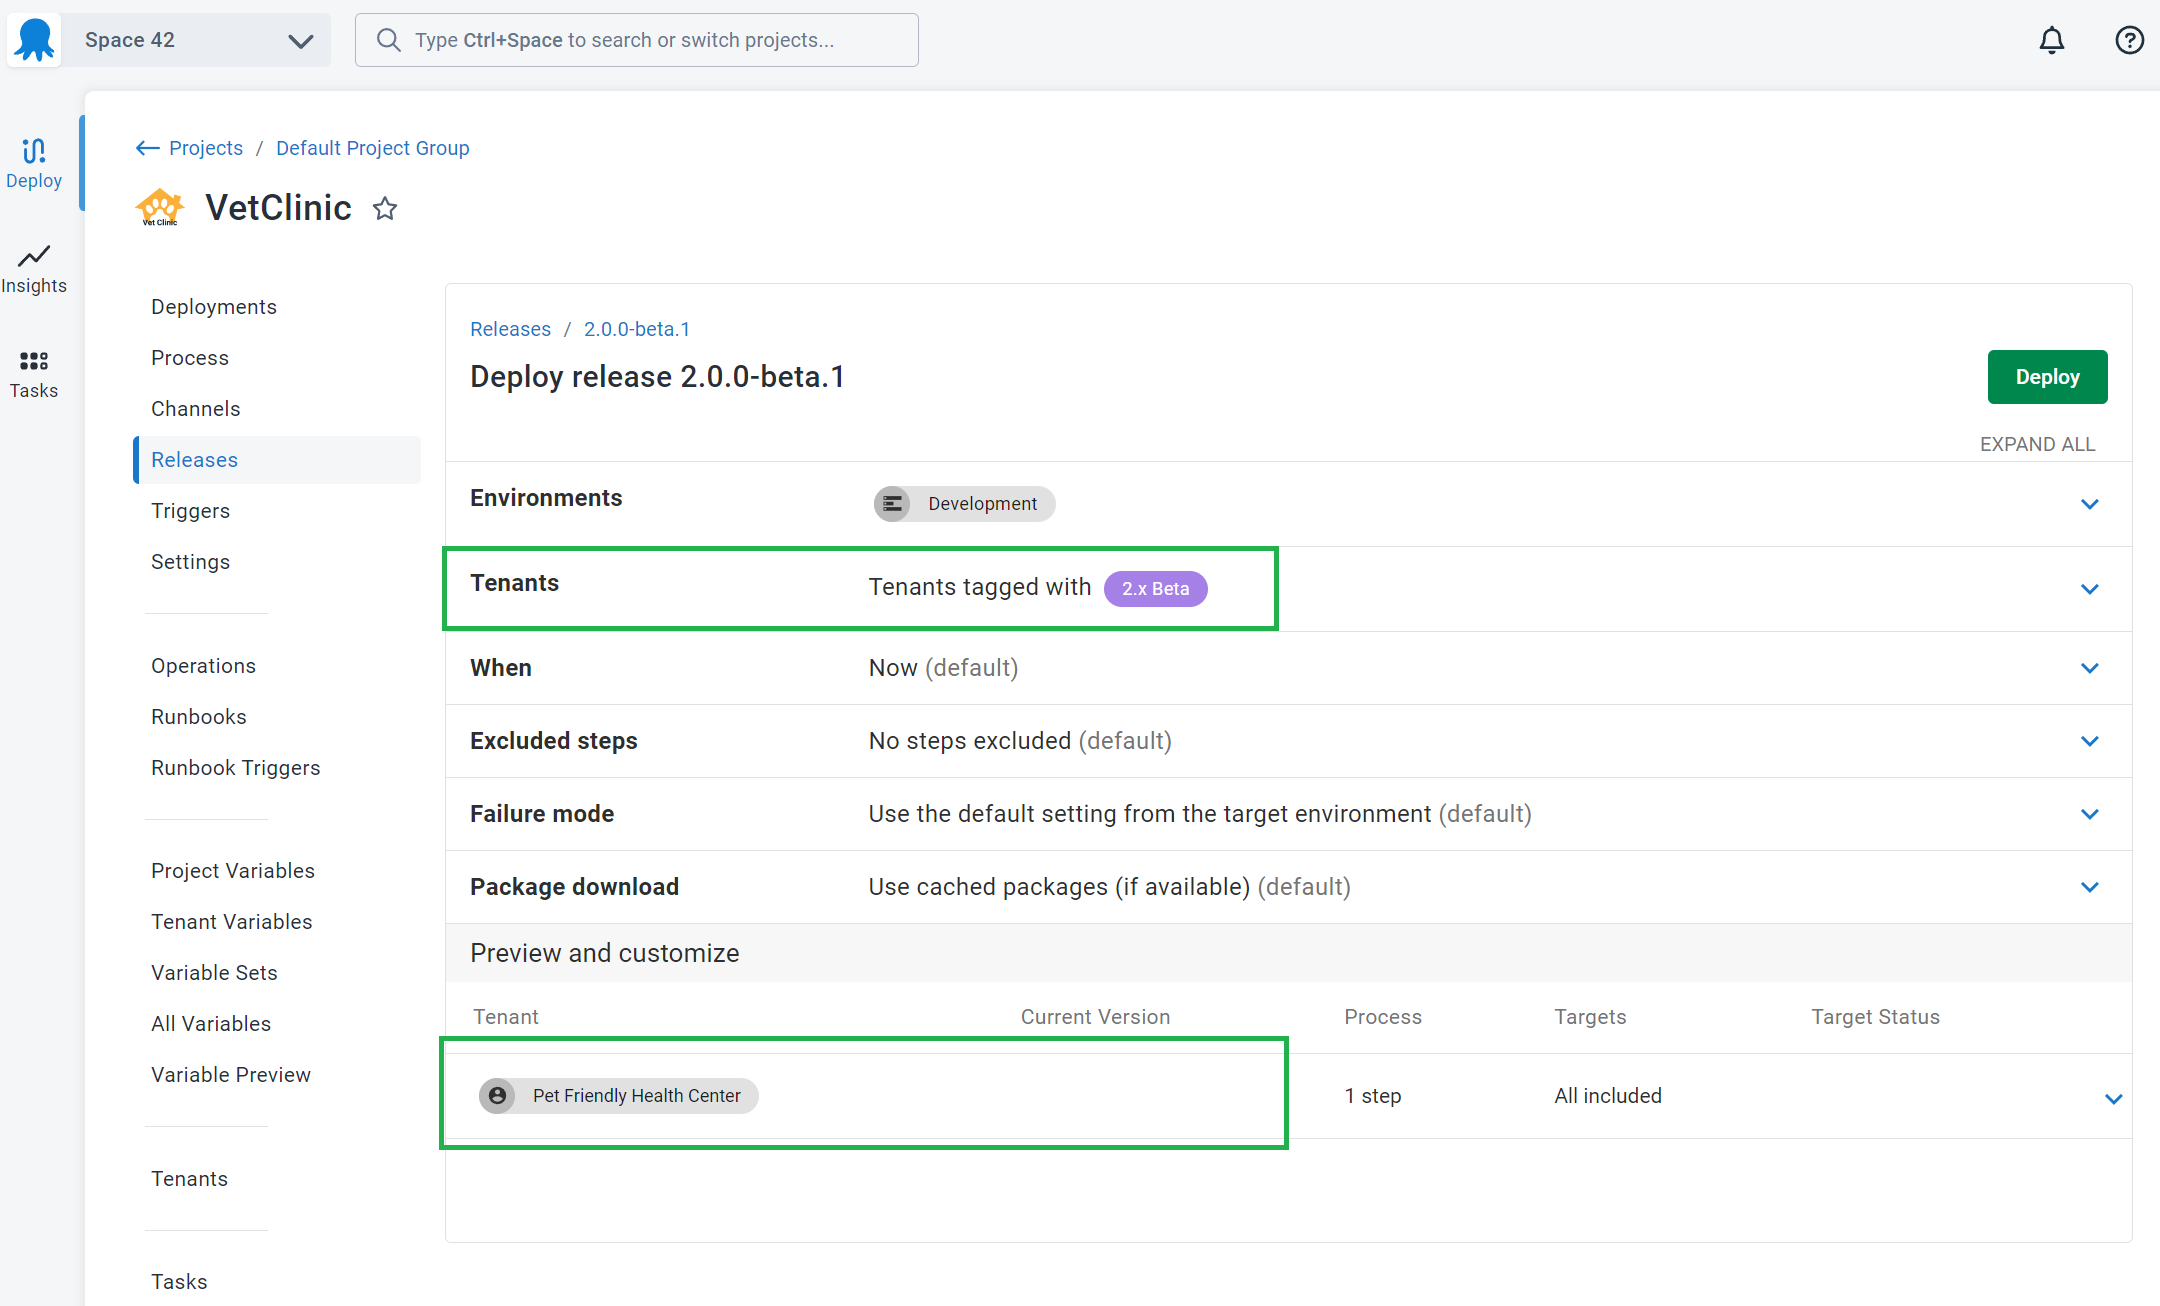Click the Targets column header
The width and height of the screenshot is (2160, 1306).
tap(1590, 1017)
